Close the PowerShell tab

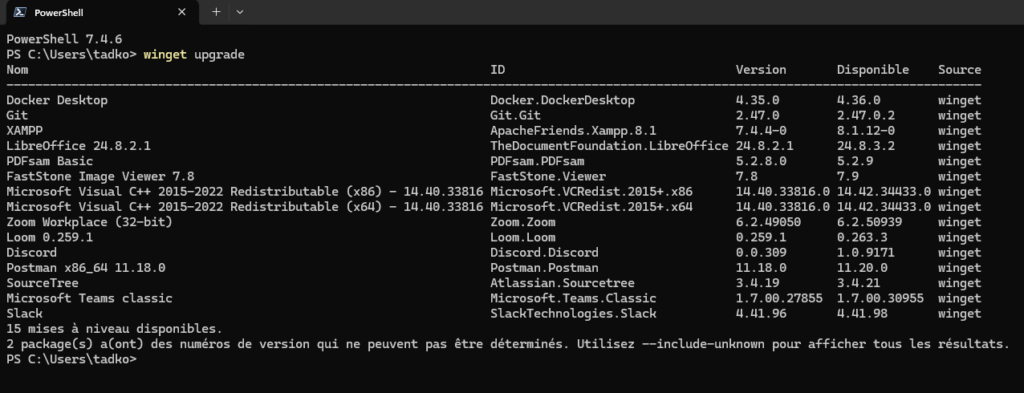182,12
